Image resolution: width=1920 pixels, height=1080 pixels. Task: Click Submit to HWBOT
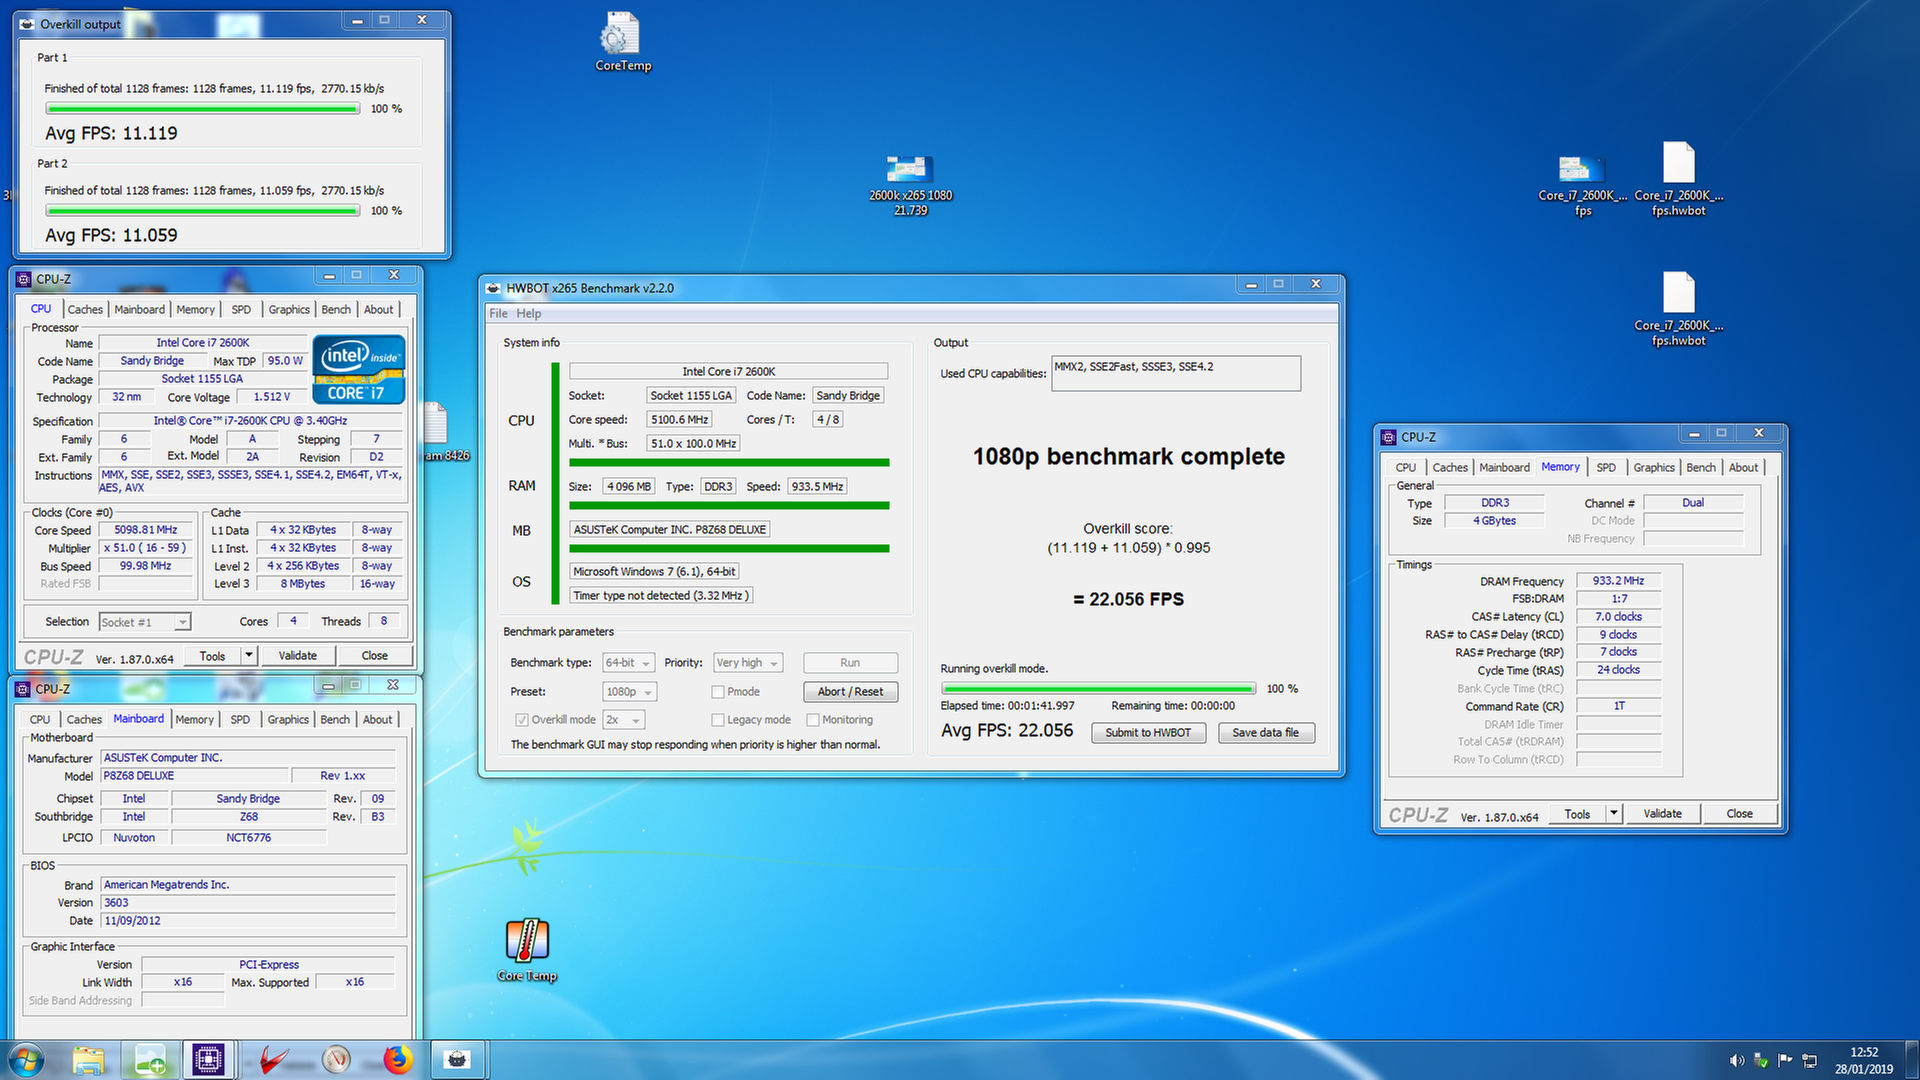point(1148,733)
